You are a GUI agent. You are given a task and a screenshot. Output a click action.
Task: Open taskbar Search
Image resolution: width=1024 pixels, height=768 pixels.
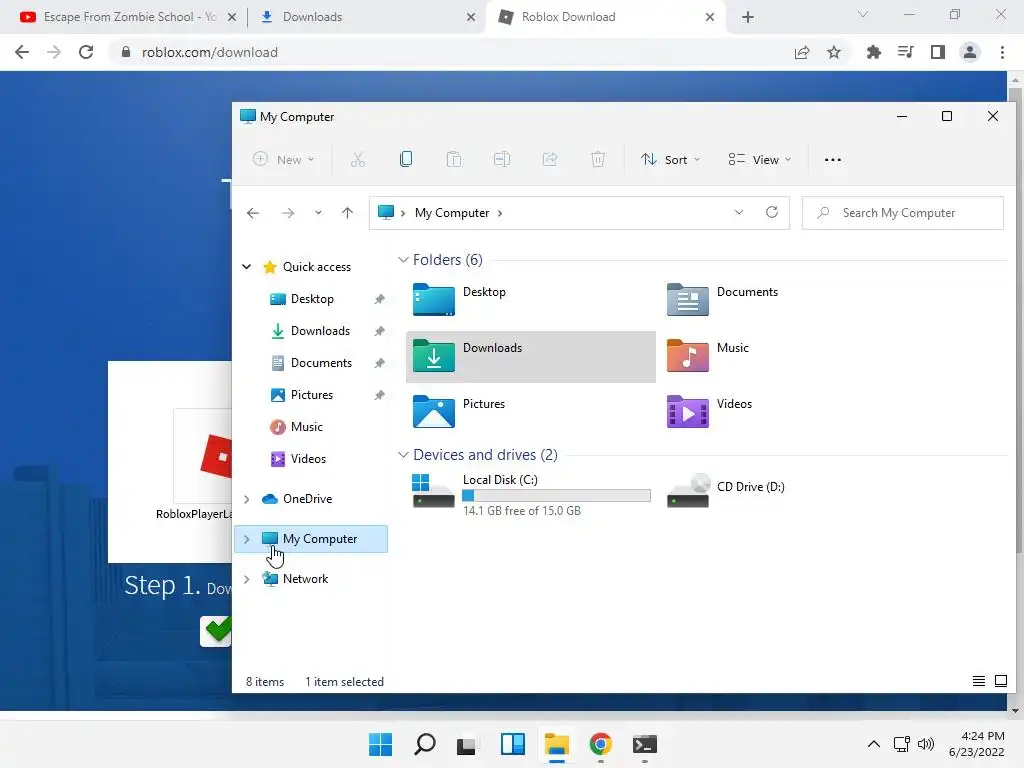(424, 744)
